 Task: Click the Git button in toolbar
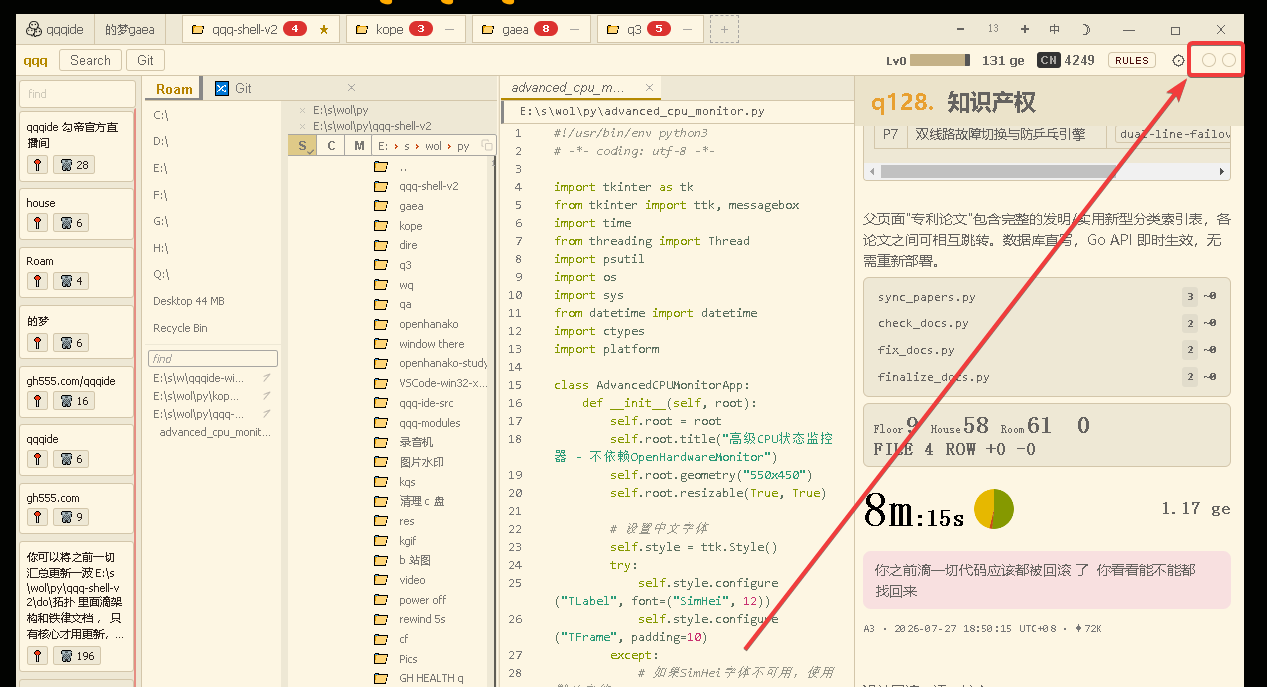pyautogui.click(x=146, y=60)
